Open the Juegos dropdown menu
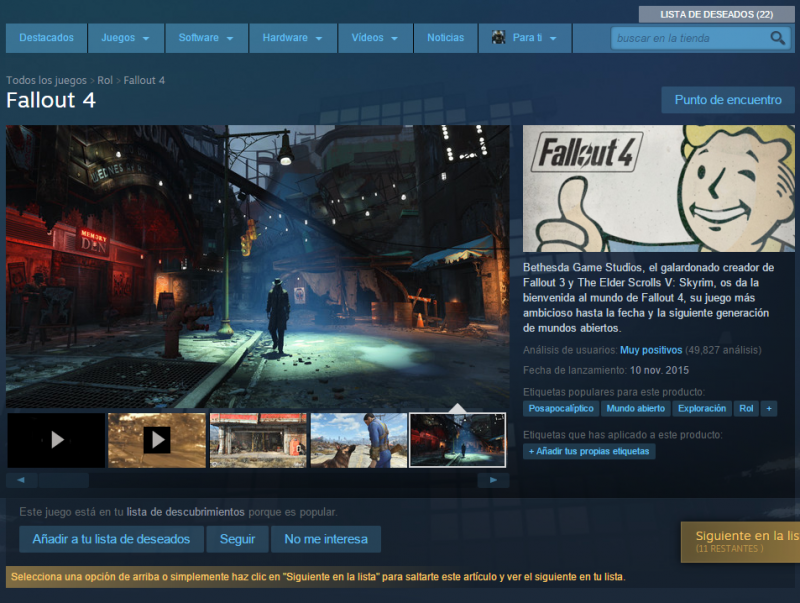The image size is (800, 603). tap(126, 38)
